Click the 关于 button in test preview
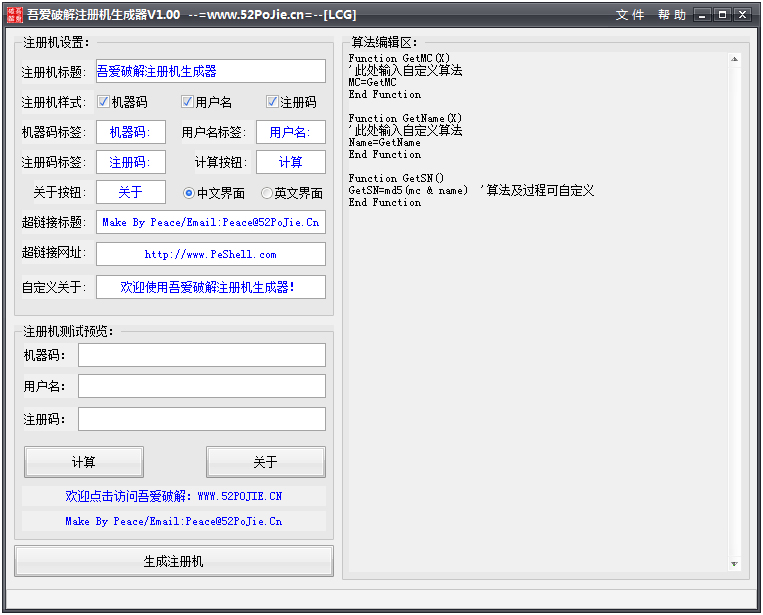 265,462
